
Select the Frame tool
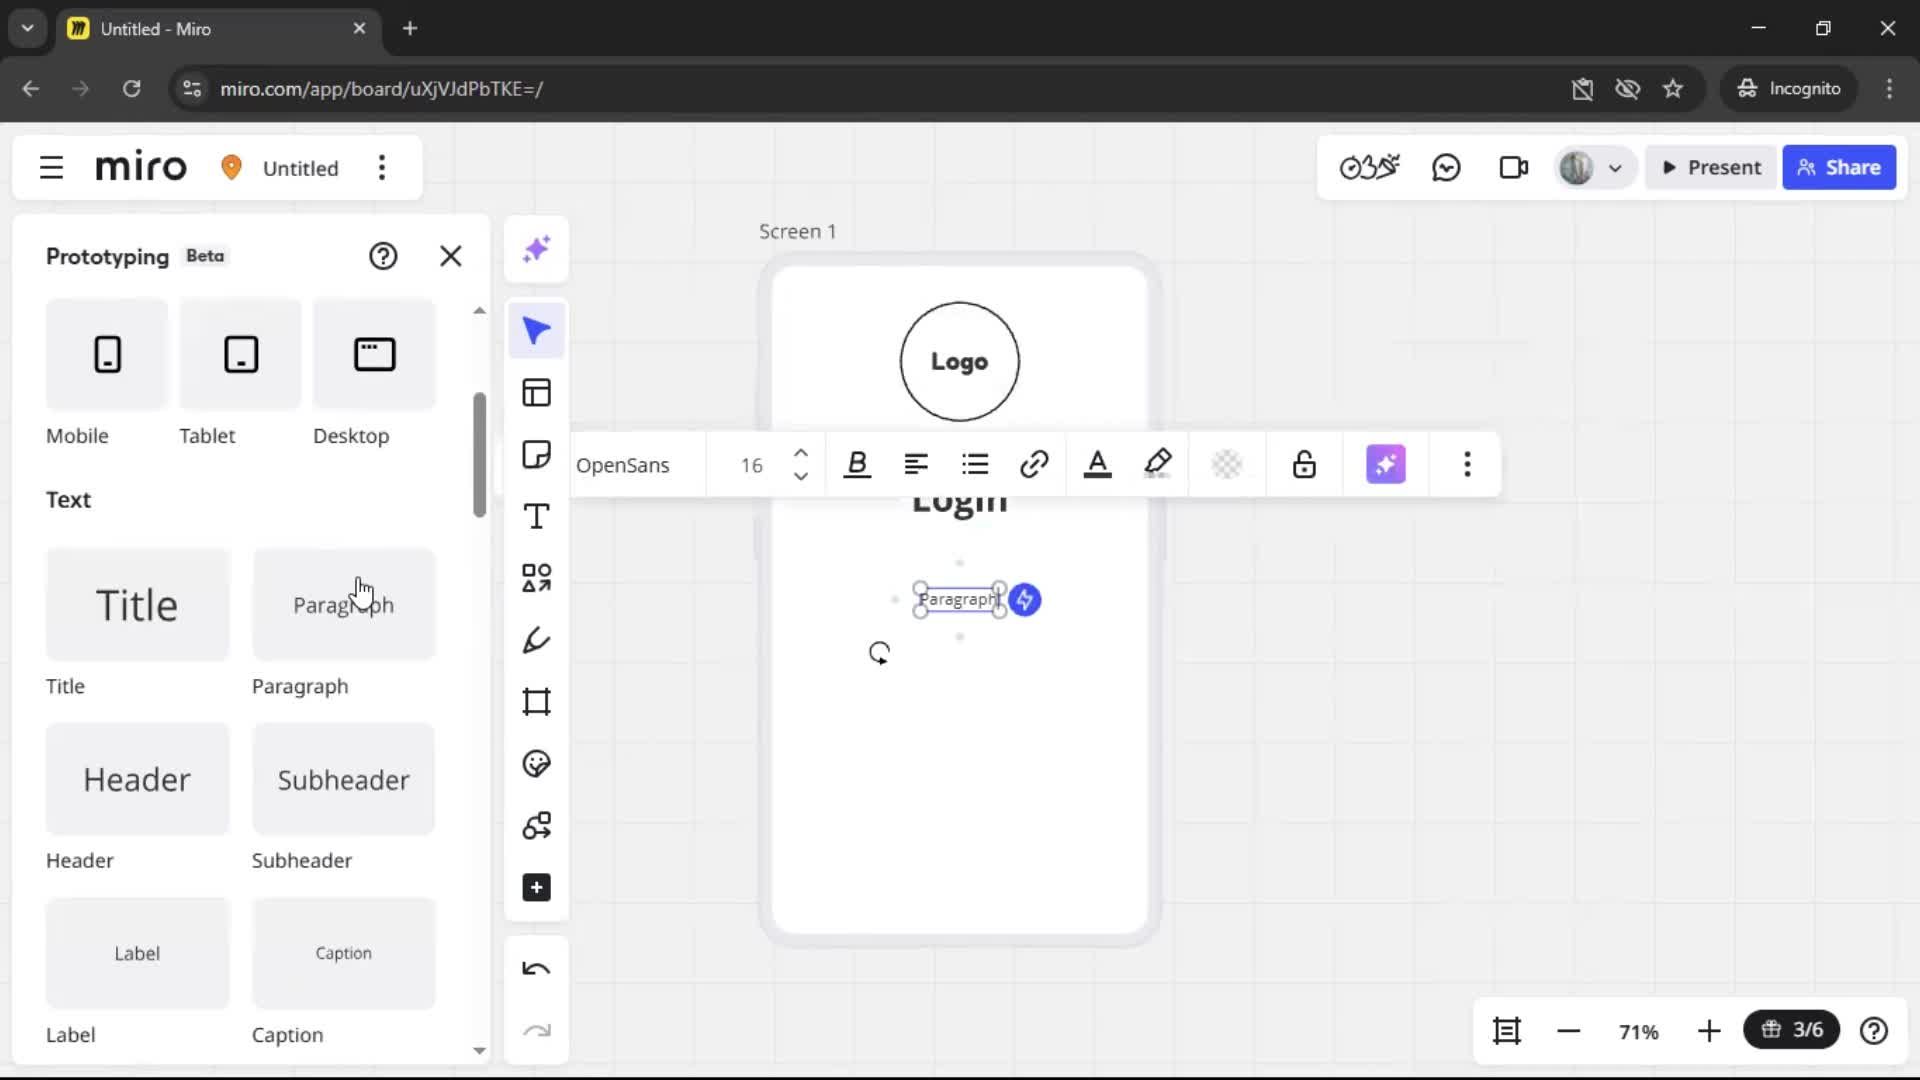coord(537,702)
